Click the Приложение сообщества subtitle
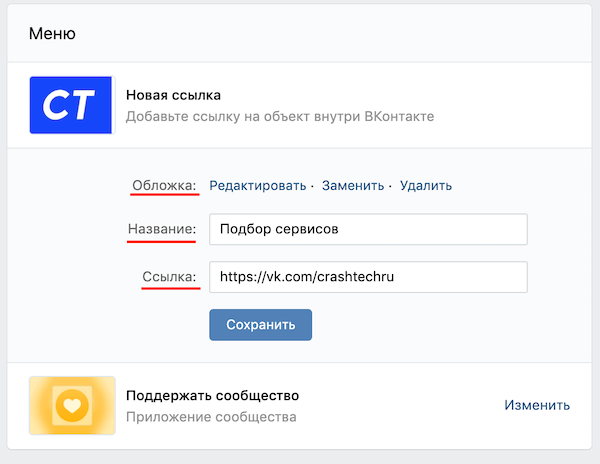Image resolution: width=600 pixels, height=464 pixels. 211,417
